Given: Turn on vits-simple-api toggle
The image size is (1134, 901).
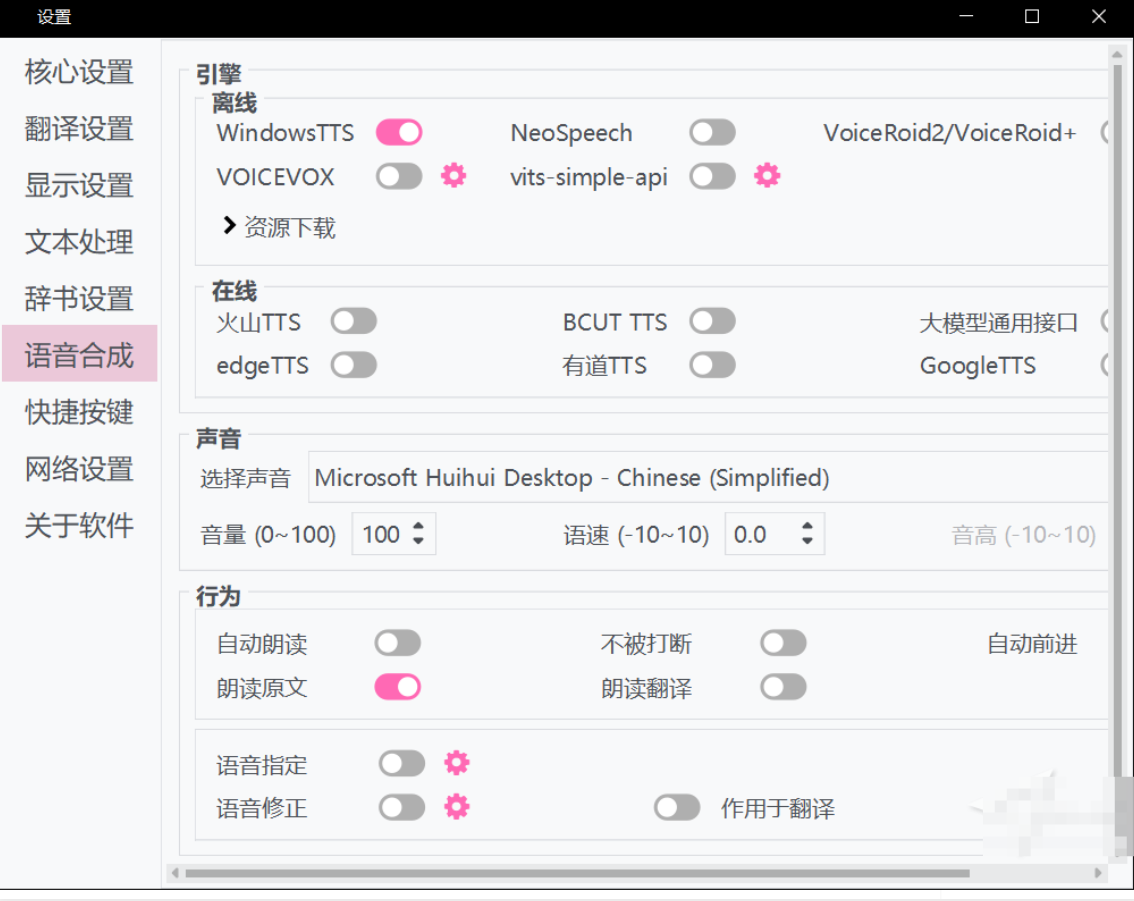Looking at the screenshot, I should [712, 176].
